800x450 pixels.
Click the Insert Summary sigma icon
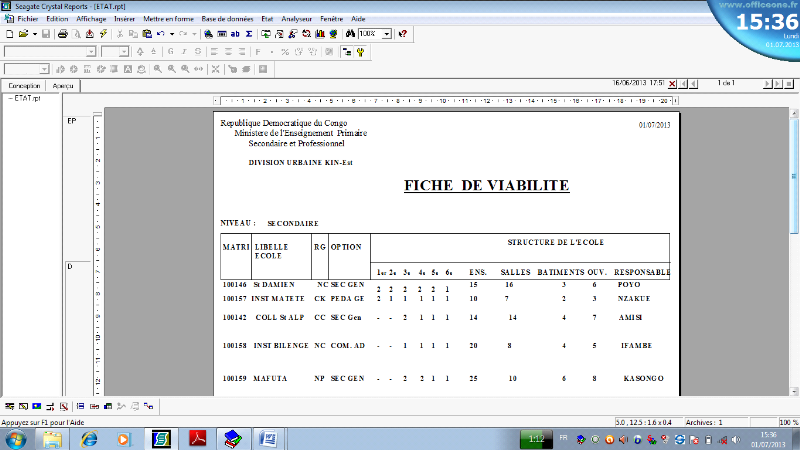[248, 34]
